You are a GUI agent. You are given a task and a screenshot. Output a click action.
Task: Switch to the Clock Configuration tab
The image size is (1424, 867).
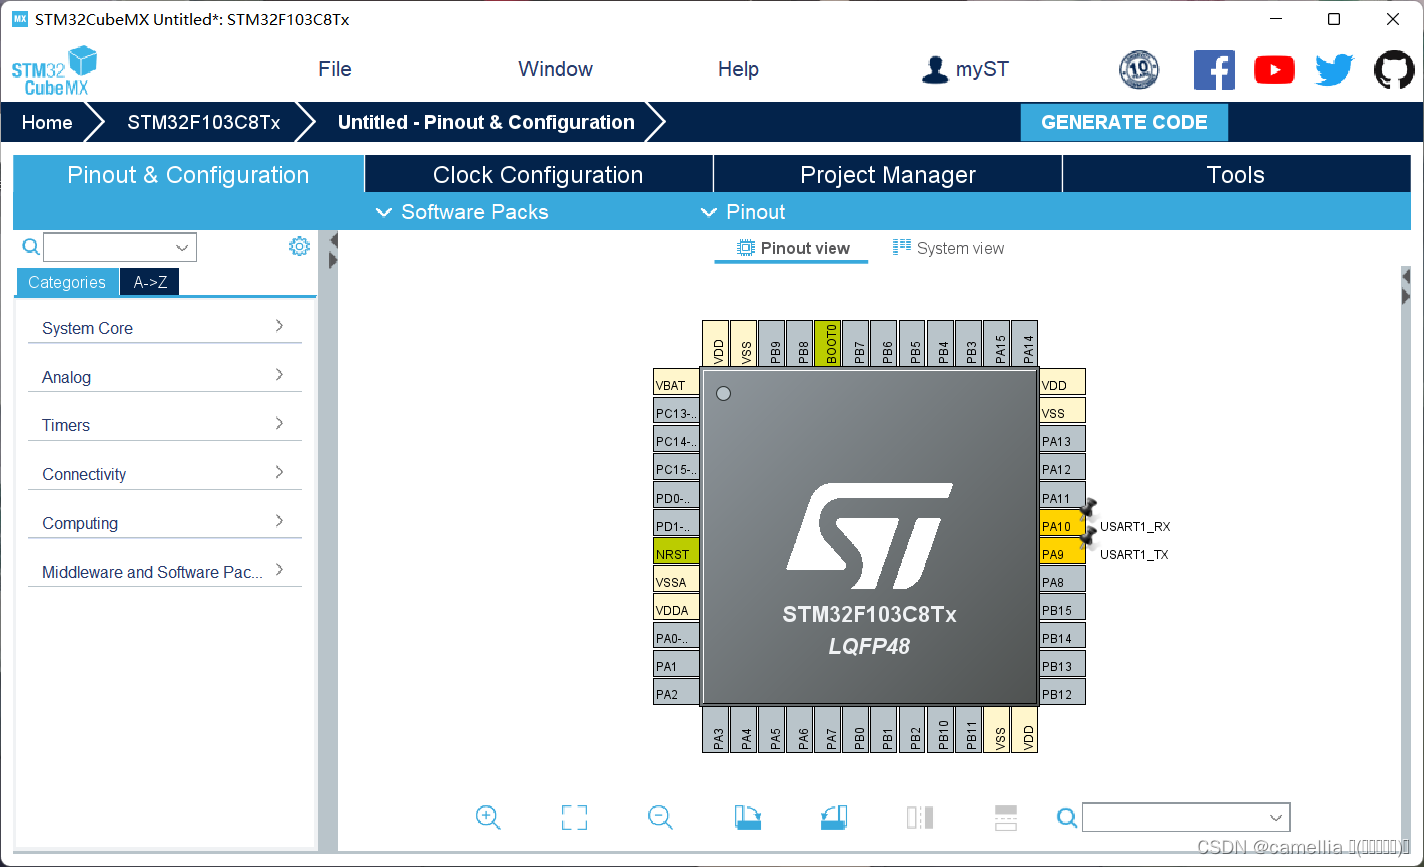(537, 174)
